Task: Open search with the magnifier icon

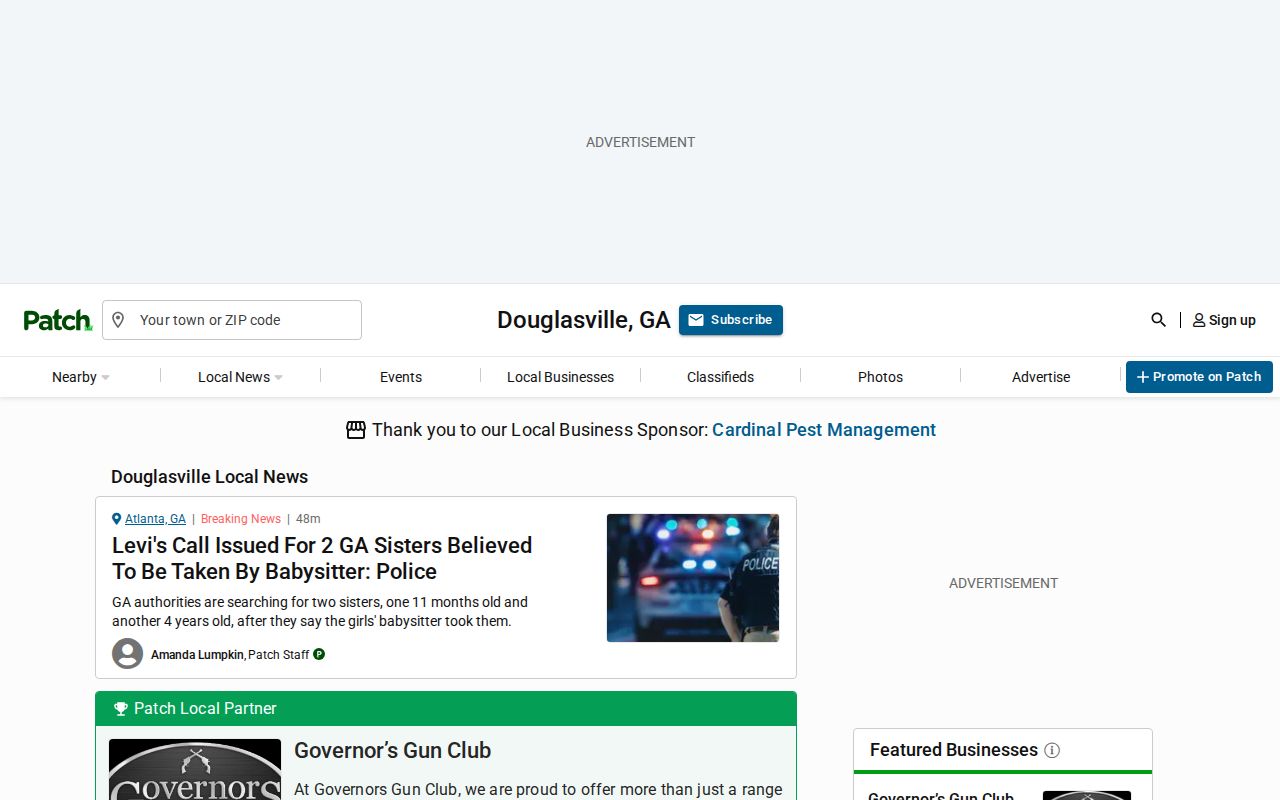Action: click(1158, 320)
